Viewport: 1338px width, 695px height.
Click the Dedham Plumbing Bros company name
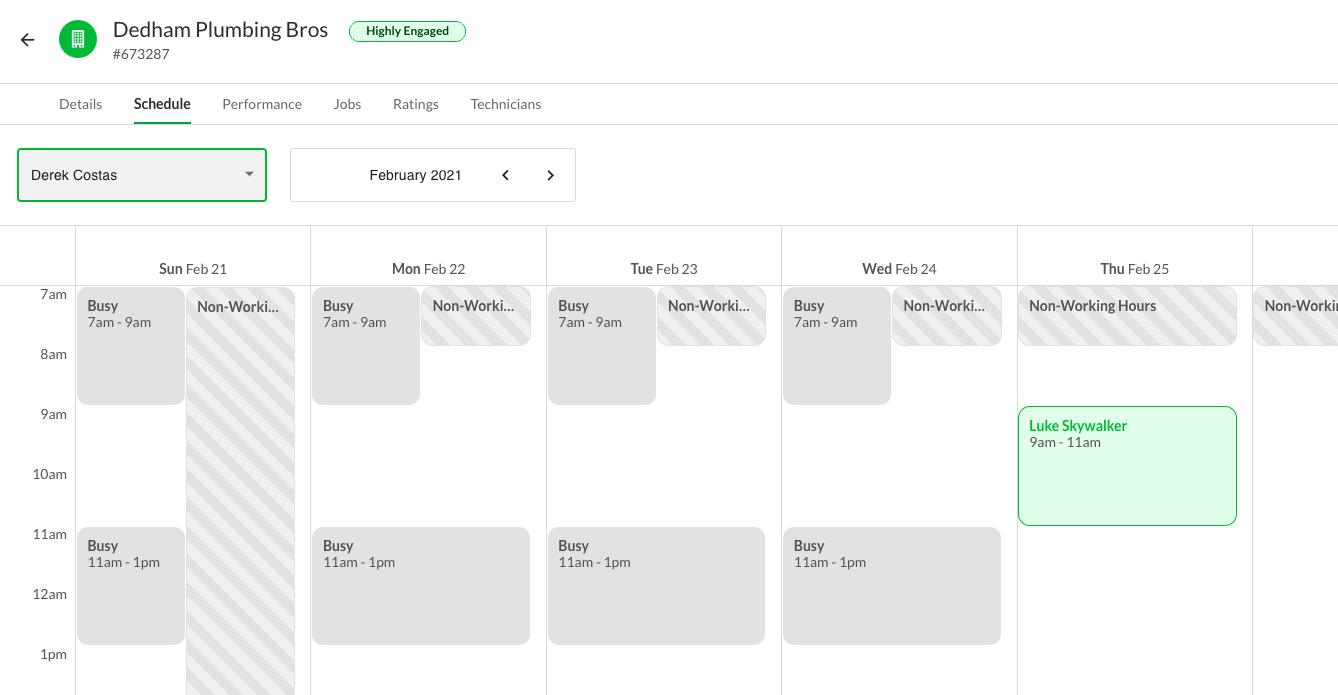coord(220,30)
